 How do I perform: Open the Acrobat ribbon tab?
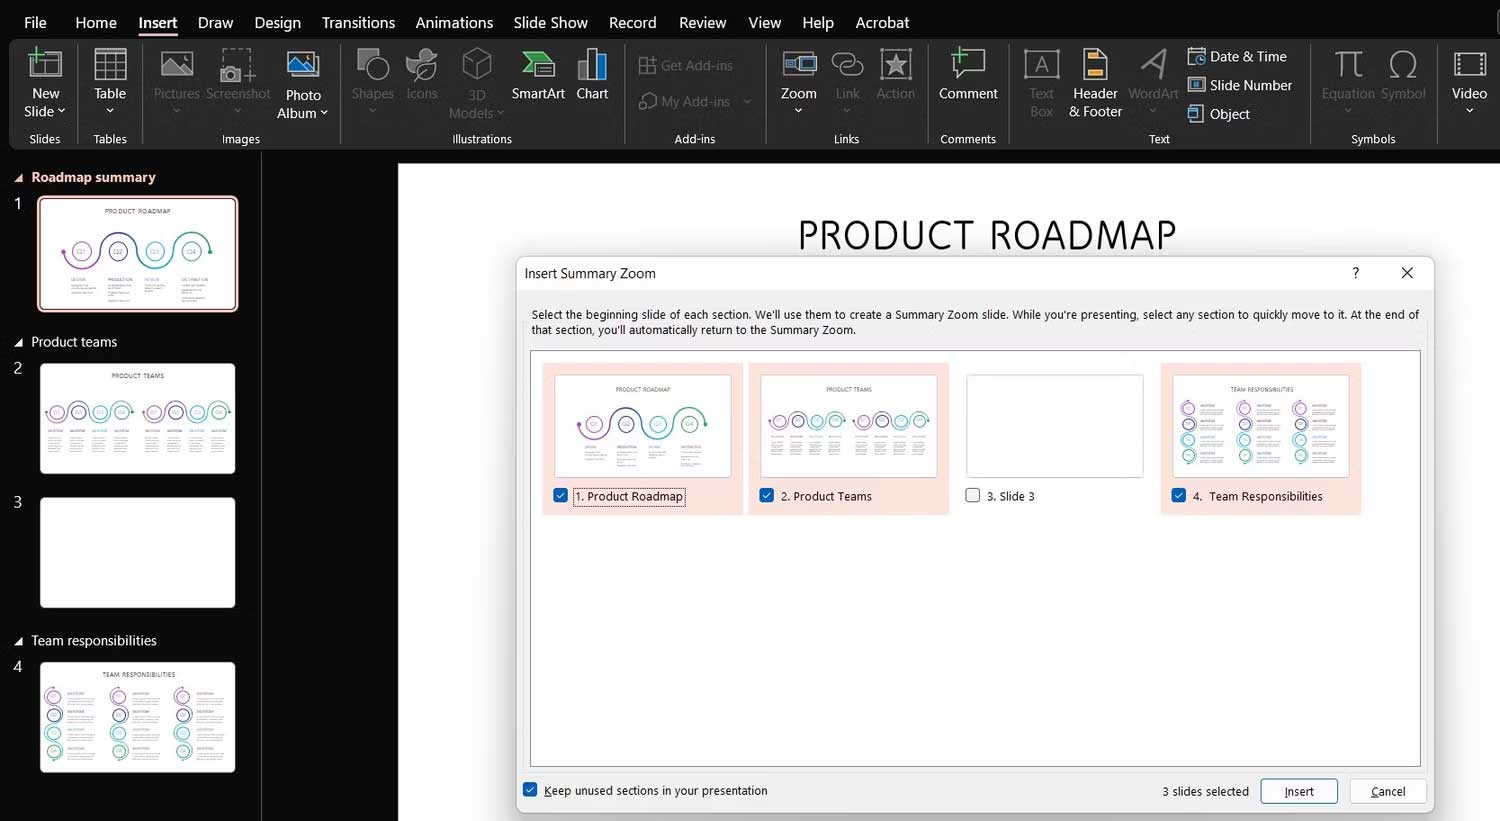click(882, 22)
